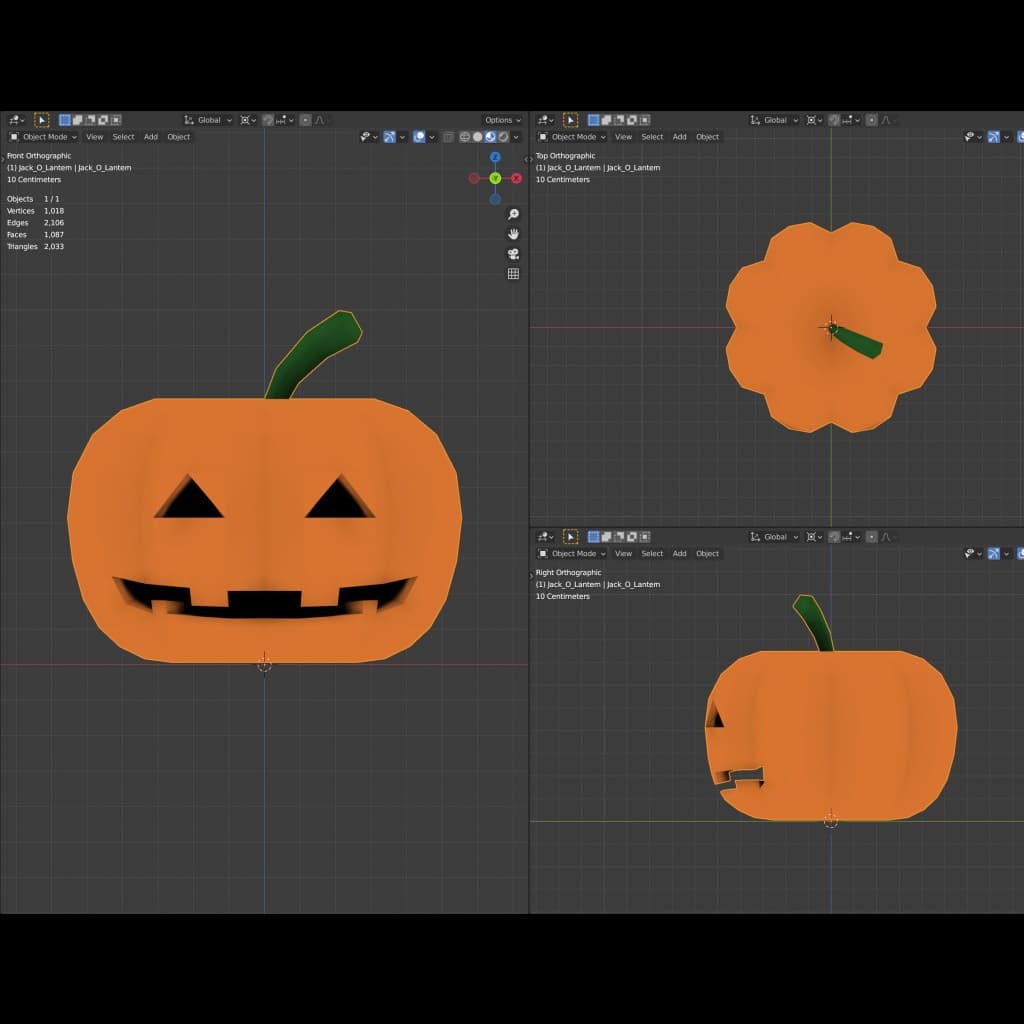Screen dimensions: 1024x1024
Task: Toggle camera view icon in front viewport
Action: coord(513,254)
